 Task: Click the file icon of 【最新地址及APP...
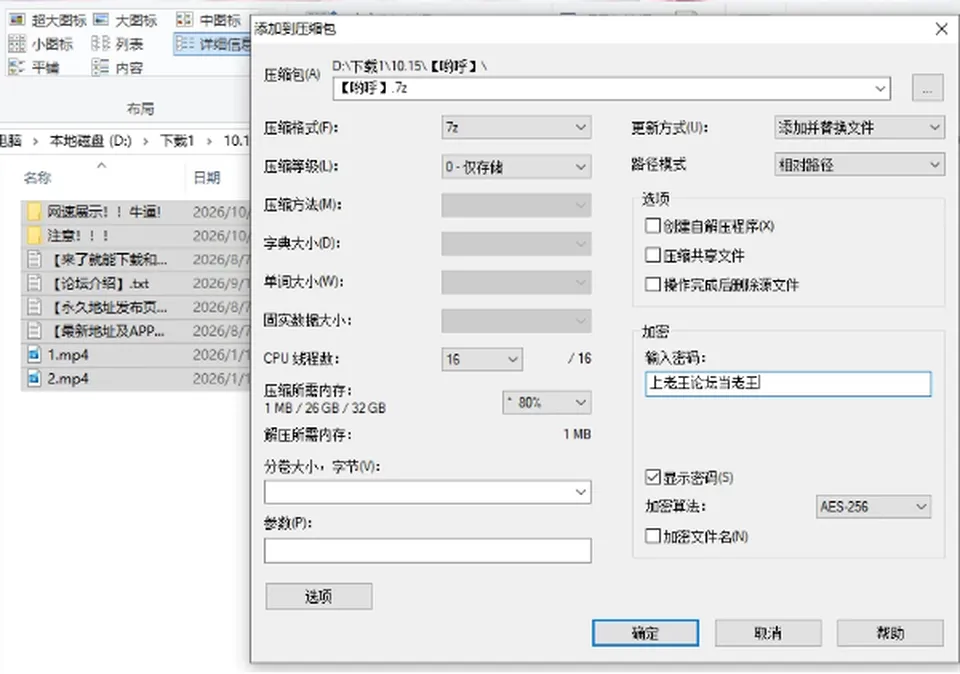(34, 331)
